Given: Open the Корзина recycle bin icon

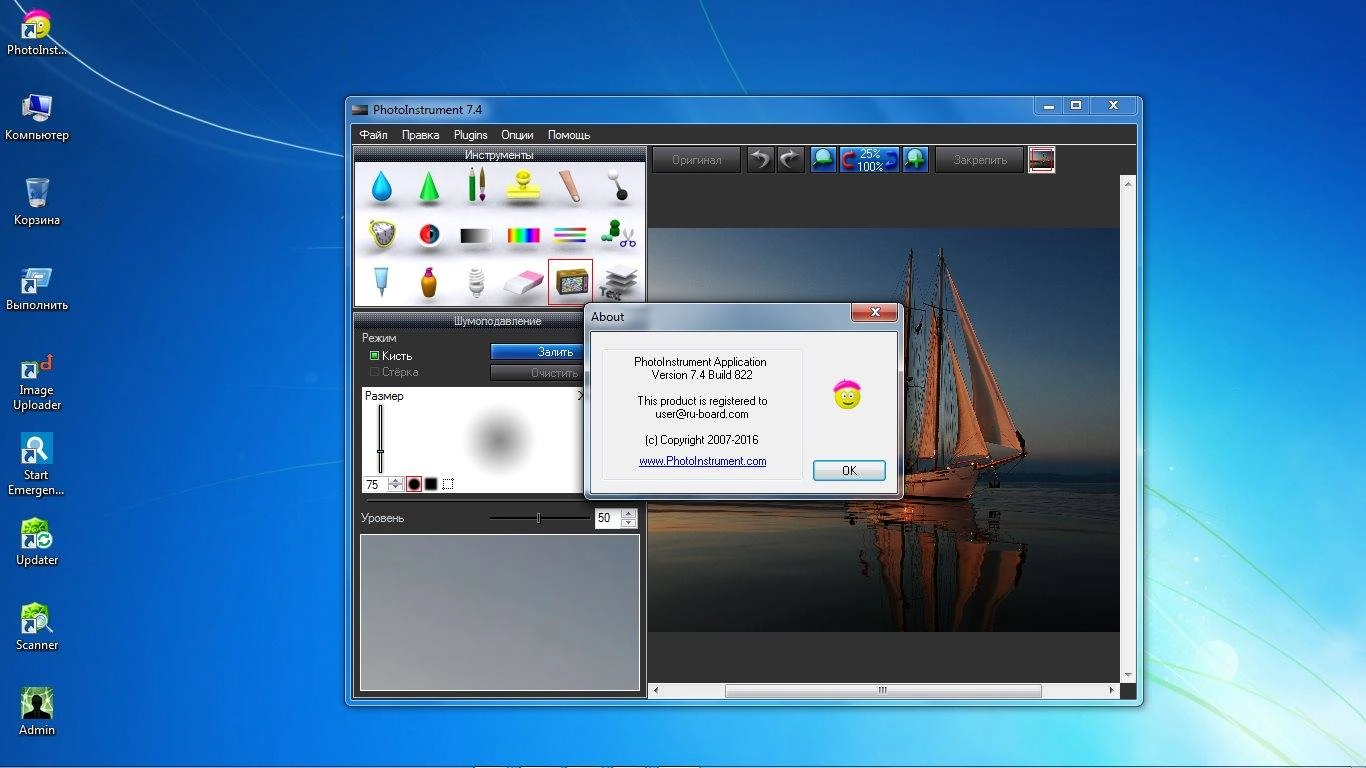Looking at the screenshot, I should pyautogui.click(x=37, y=202).
